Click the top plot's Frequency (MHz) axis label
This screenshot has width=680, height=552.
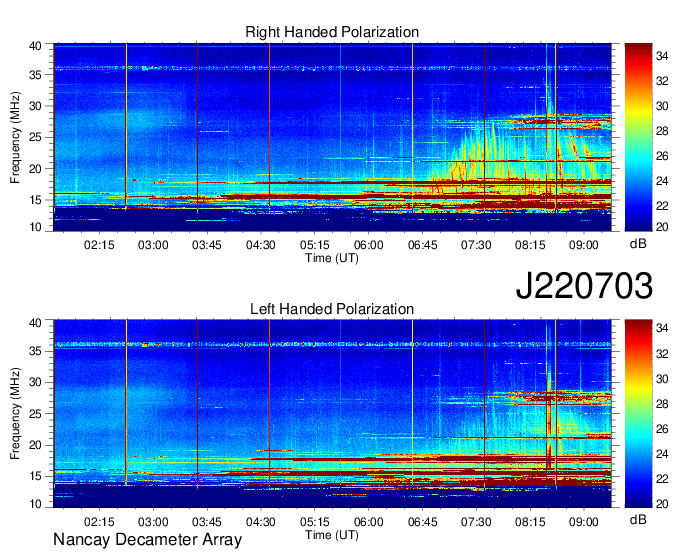pos(15,137)
